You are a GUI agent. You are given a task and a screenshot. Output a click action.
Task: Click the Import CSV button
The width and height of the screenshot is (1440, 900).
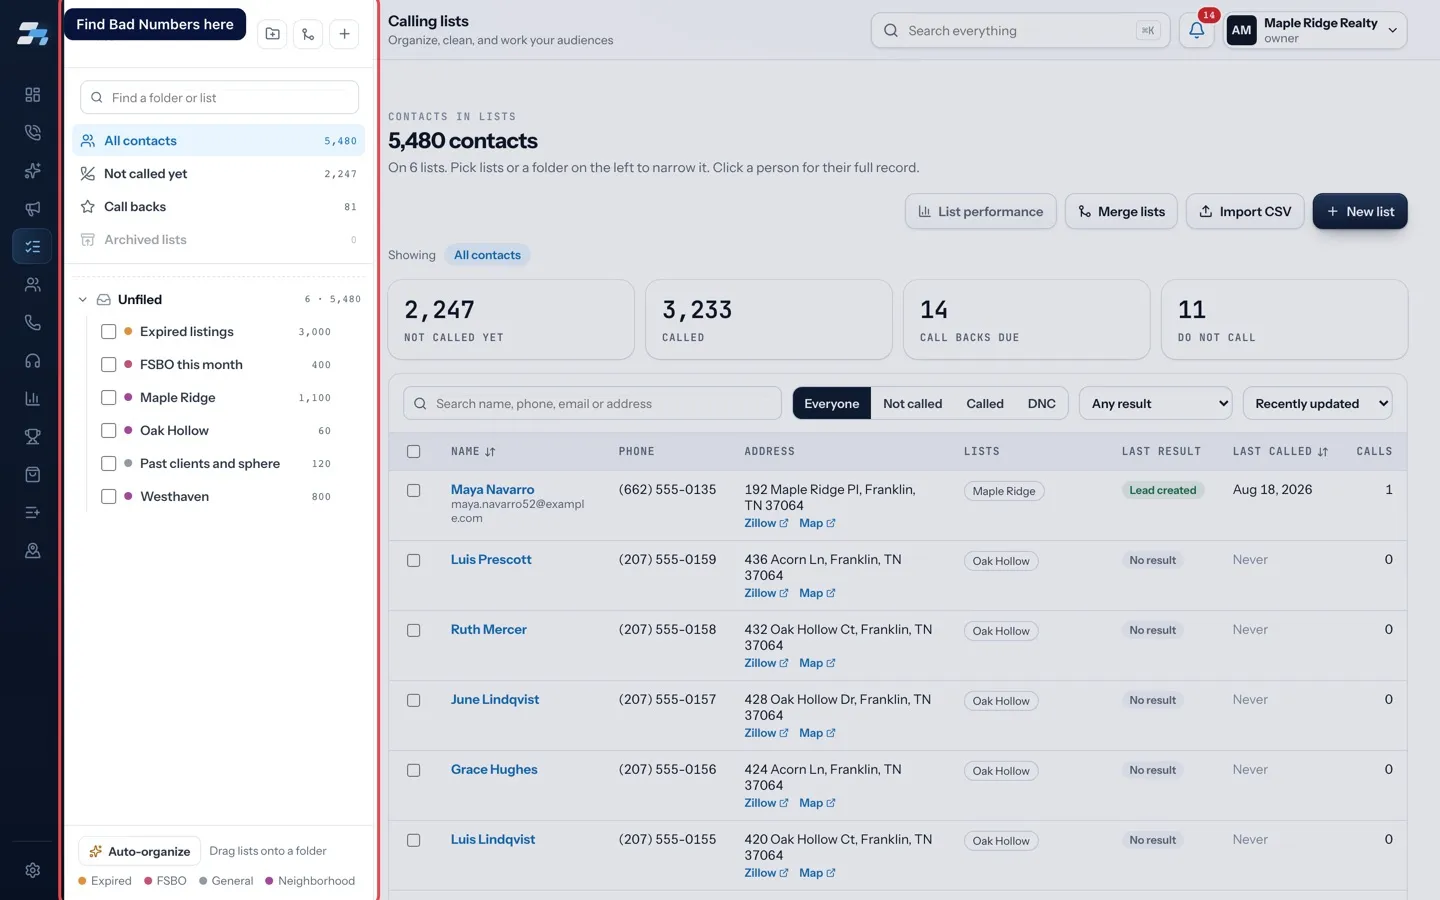click(x=1245, y=211)
